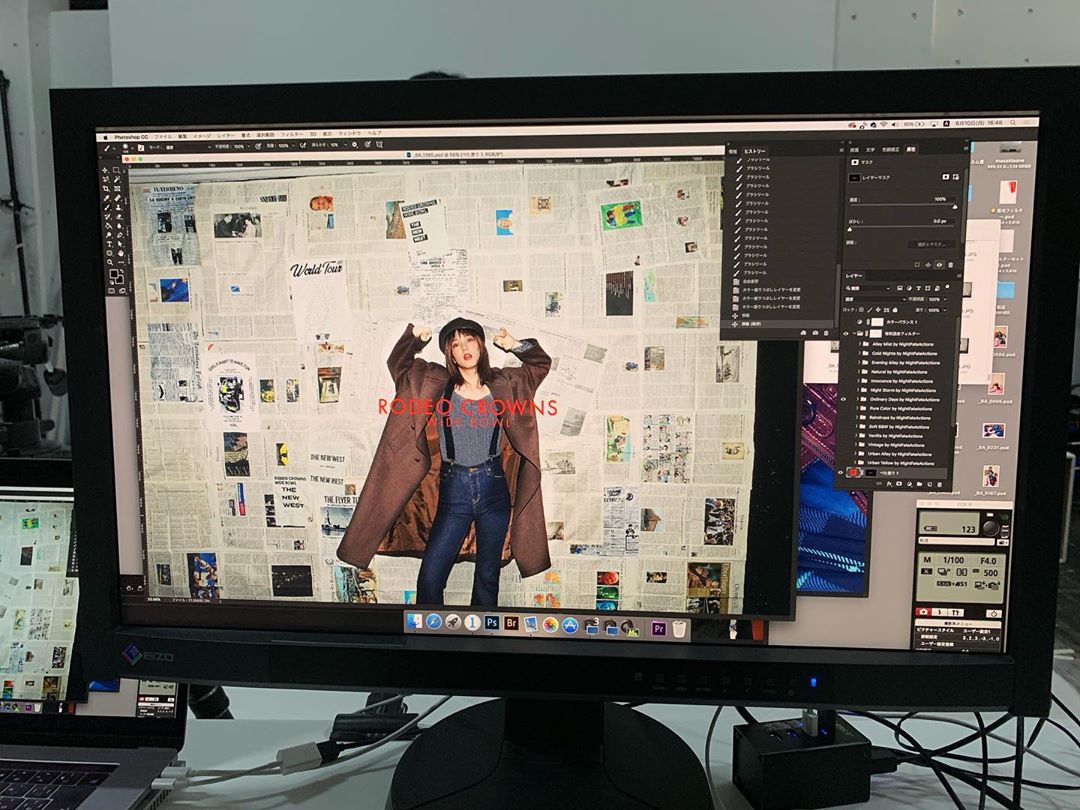Hide the red fill layer at the bottom
Screen dimensions: 1080x810
841,472
